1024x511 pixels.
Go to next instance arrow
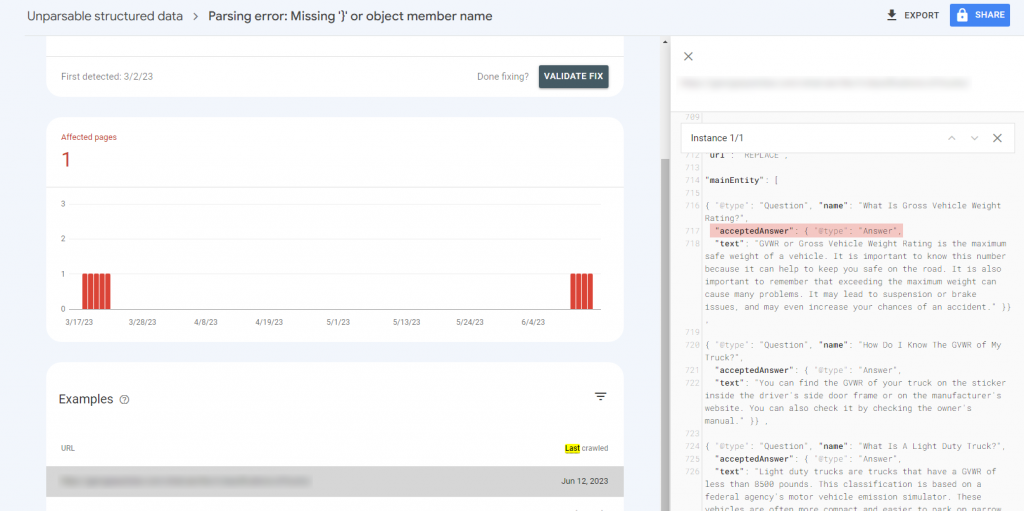tap(974, 138)
